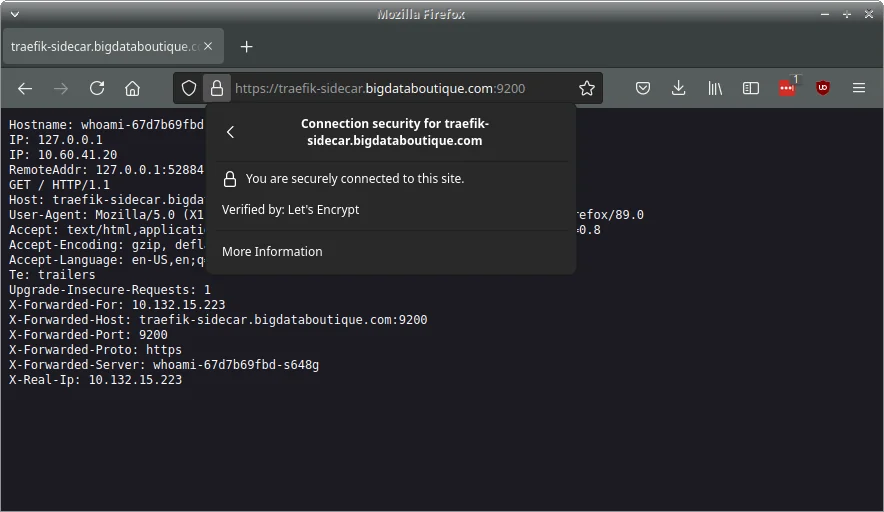This screenshot has height=512, width=884.
Task: Click the 'X-Forwarded-Port: 9200' line
Action: [88, 335]
